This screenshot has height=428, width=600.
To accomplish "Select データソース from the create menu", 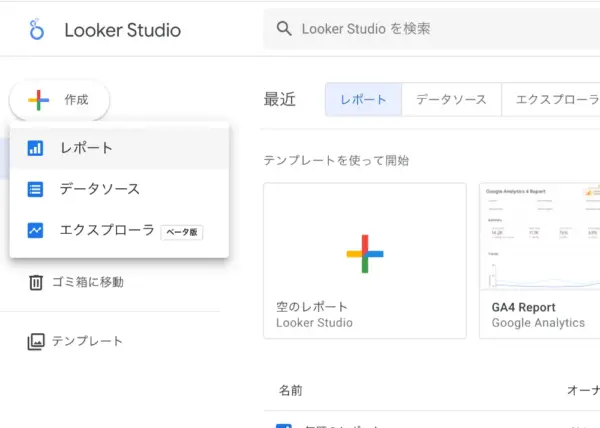I will tap(119, 189).
